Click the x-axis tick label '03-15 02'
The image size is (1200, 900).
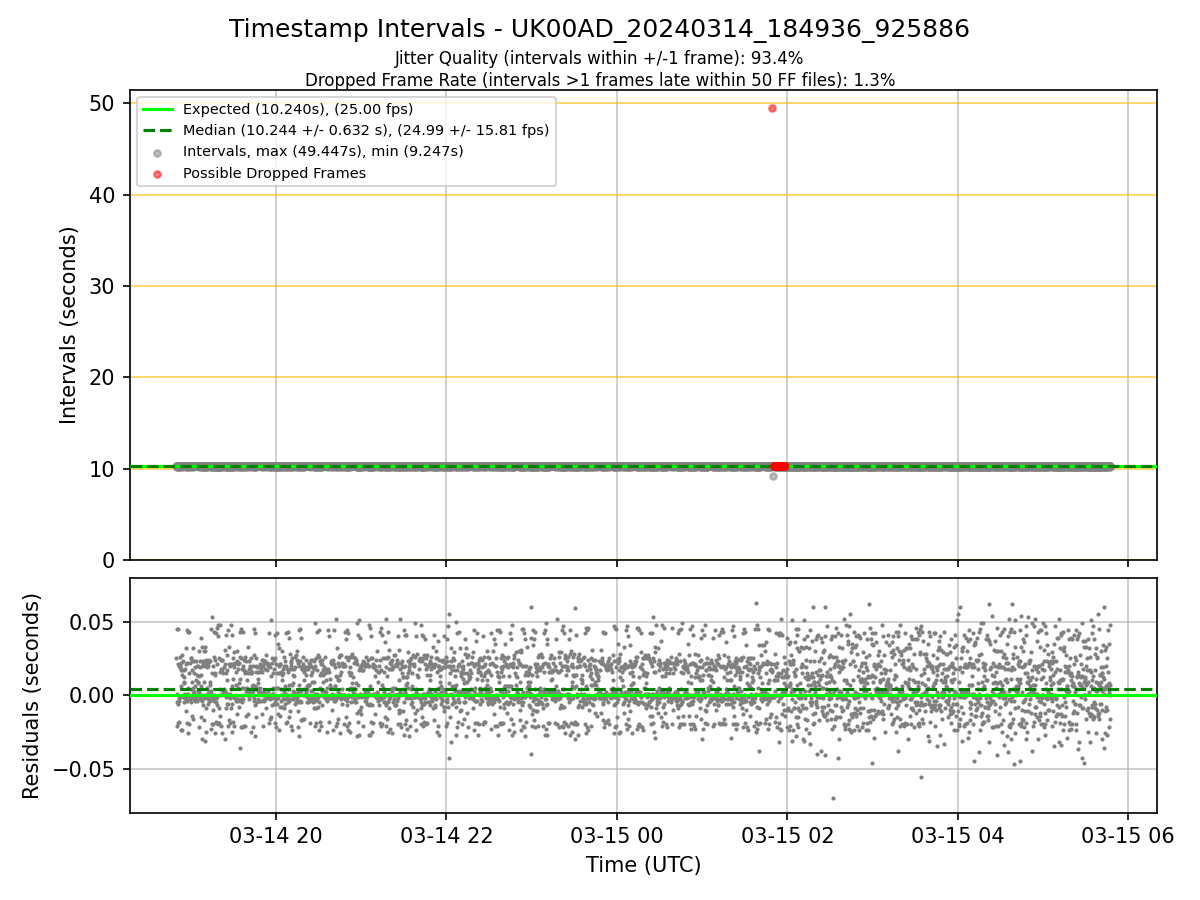pyautogui.click(x=787, y=836)
